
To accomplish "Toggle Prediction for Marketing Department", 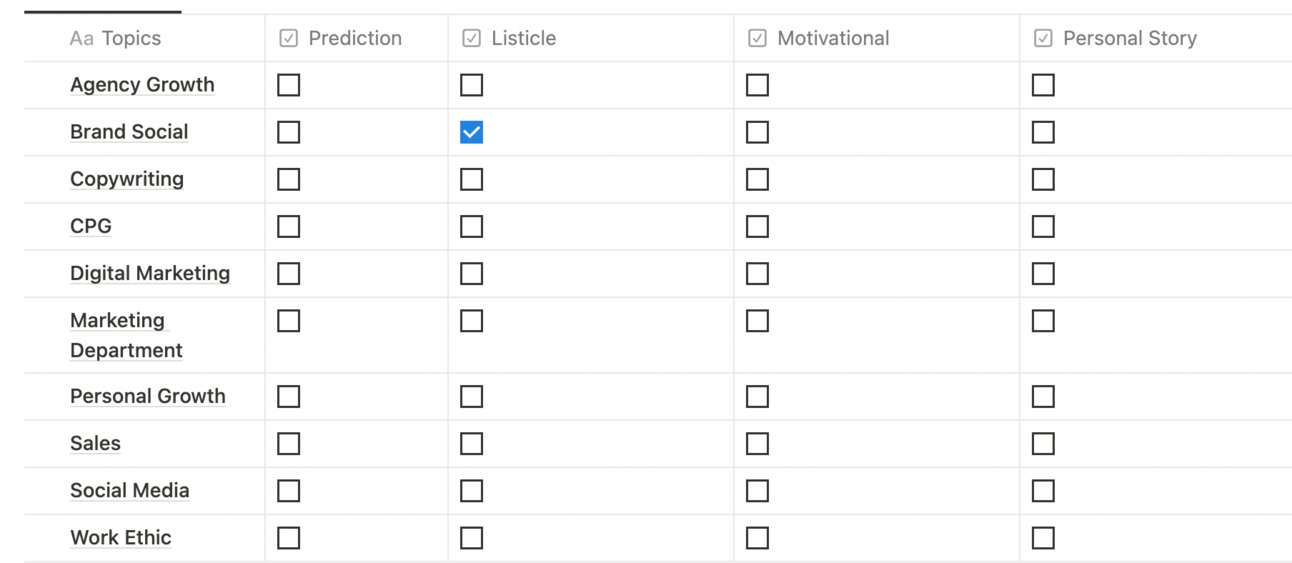I will pyautogui.click(x=288, y=320).
